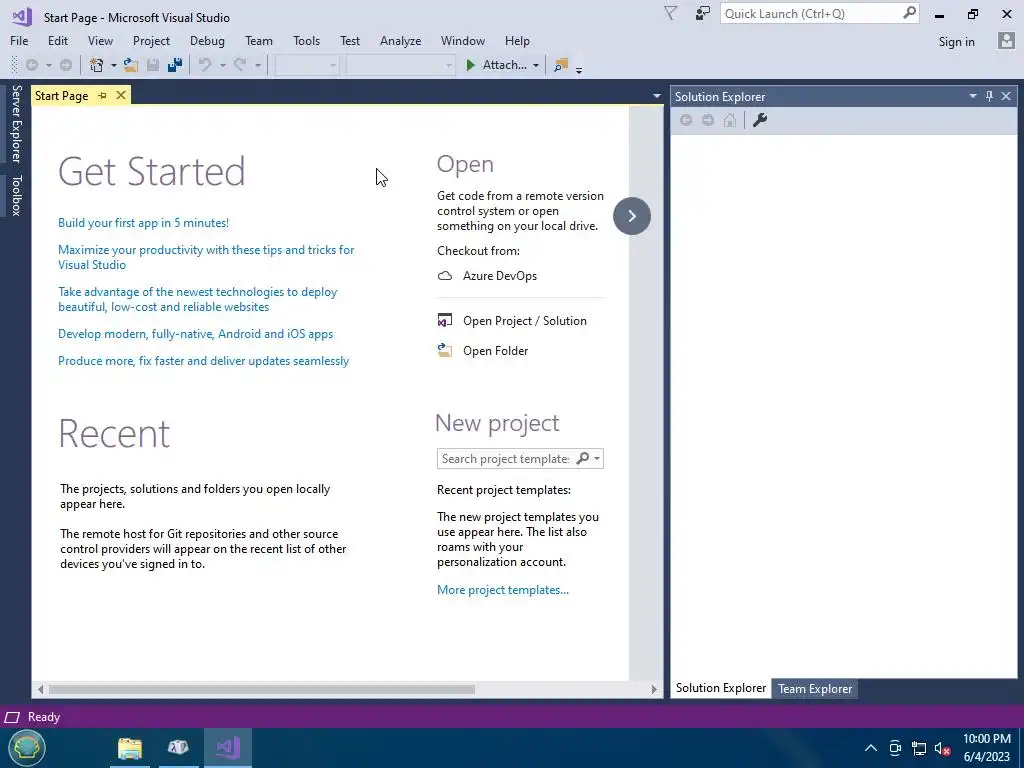The image size is (1024, 768).
Task: Open the Redo history dropdown arrow
Action: pyautogui.click(x=257, y=65)
